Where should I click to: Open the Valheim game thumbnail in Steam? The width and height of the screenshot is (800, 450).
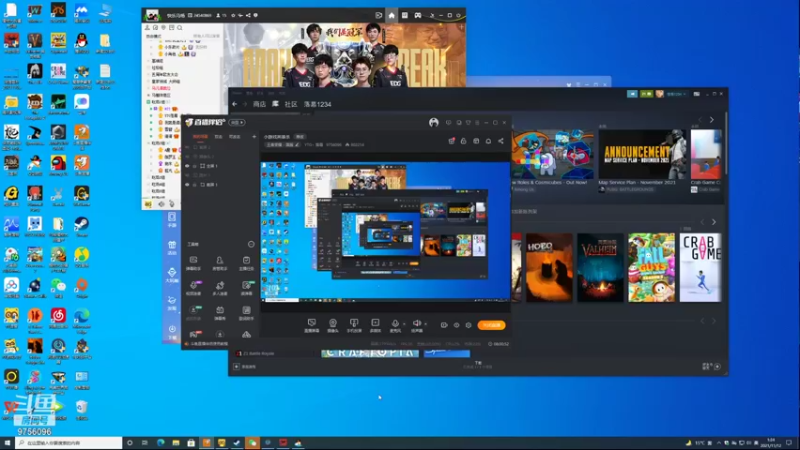pos(600,267)
